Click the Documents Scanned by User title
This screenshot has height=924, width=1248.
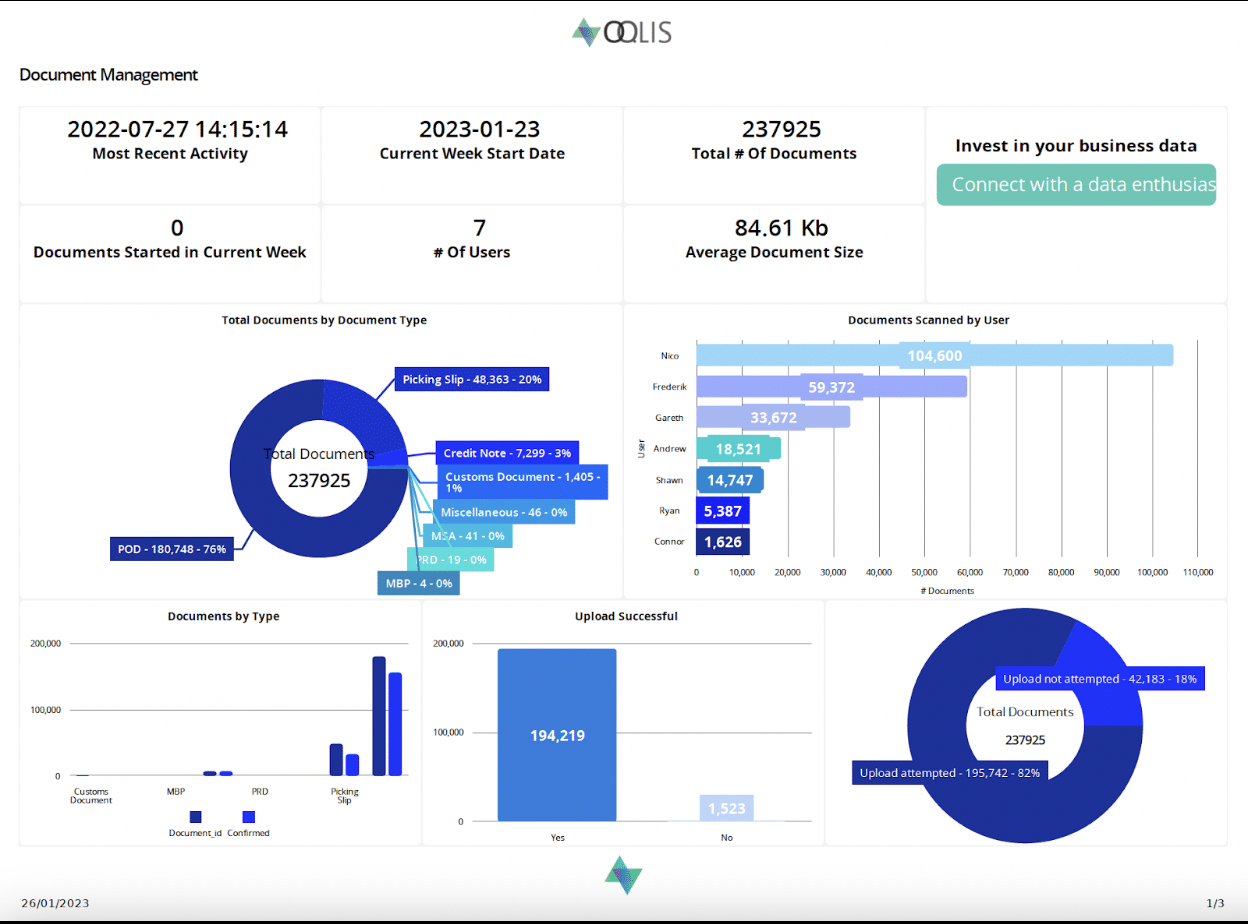pyautogui.click(x=928, y=320)
